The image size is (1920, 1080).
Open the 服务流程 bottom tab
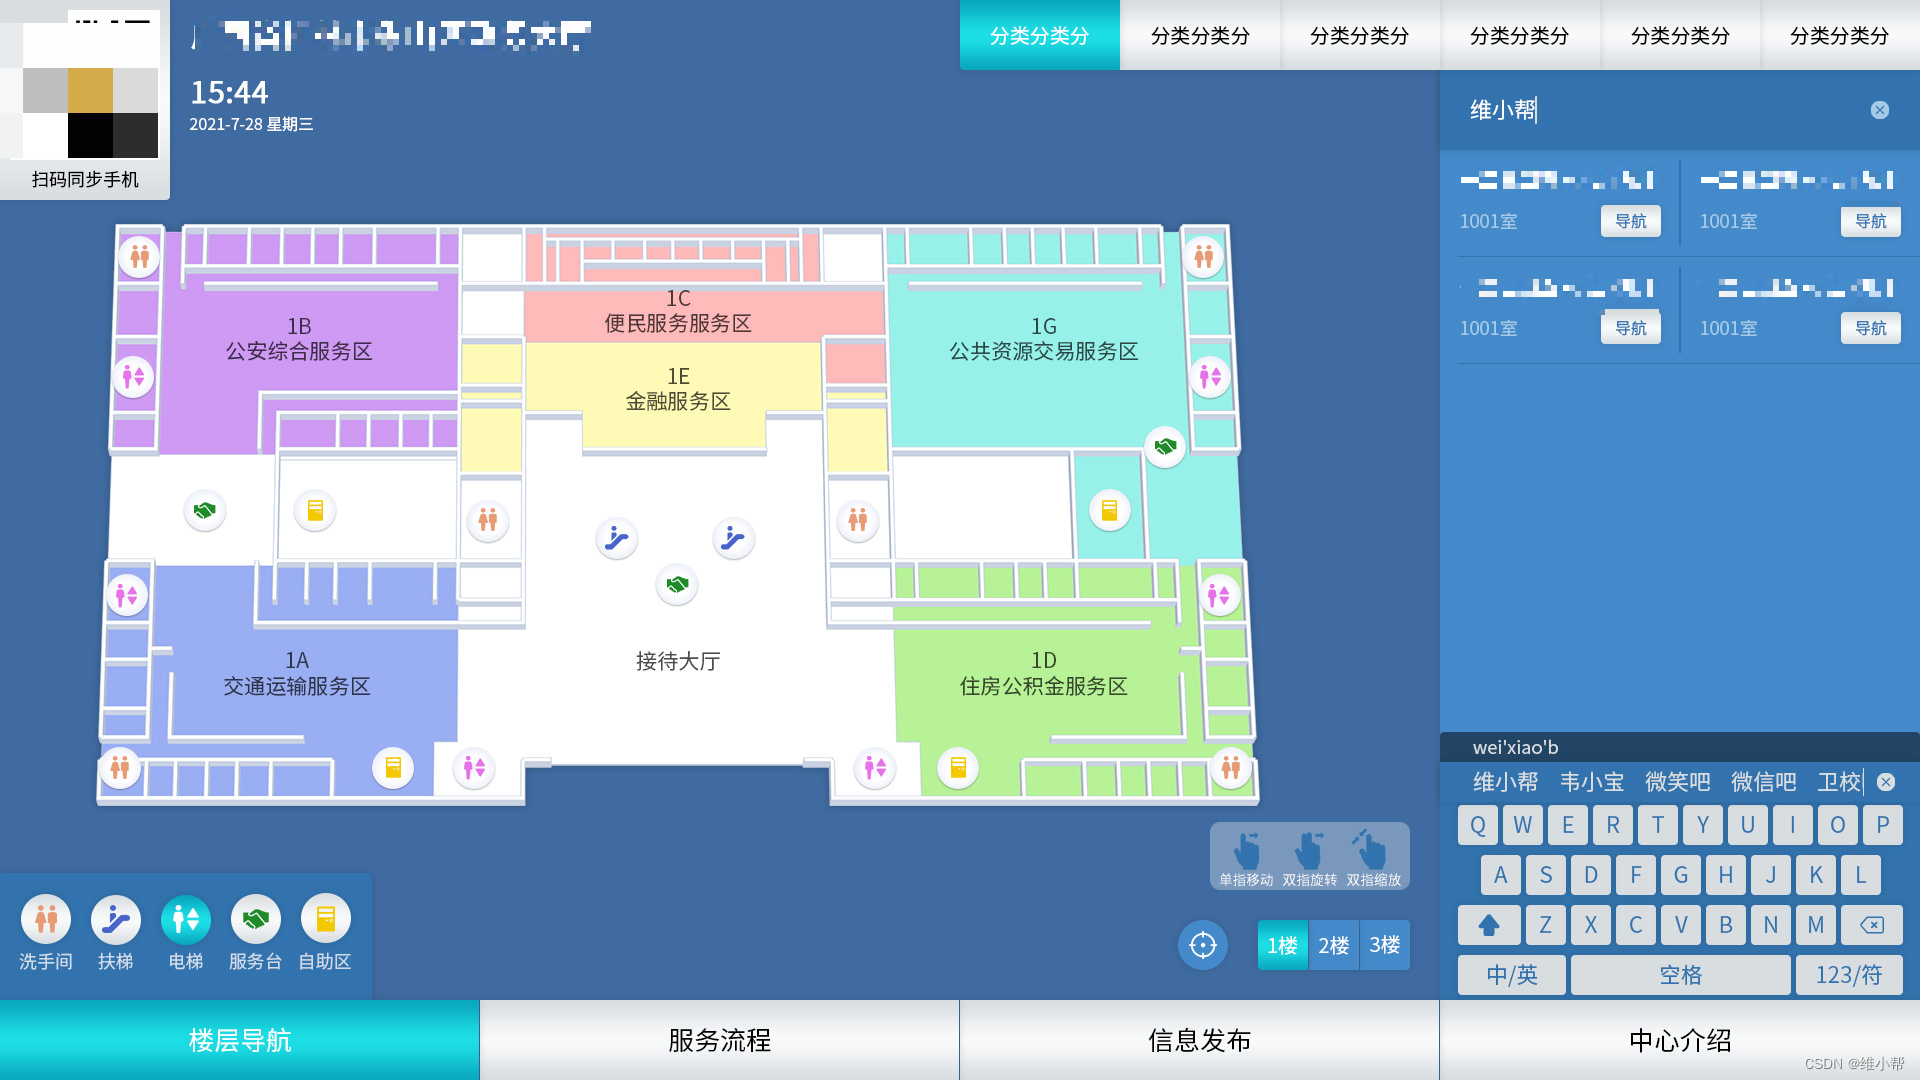click(720, 1040)
